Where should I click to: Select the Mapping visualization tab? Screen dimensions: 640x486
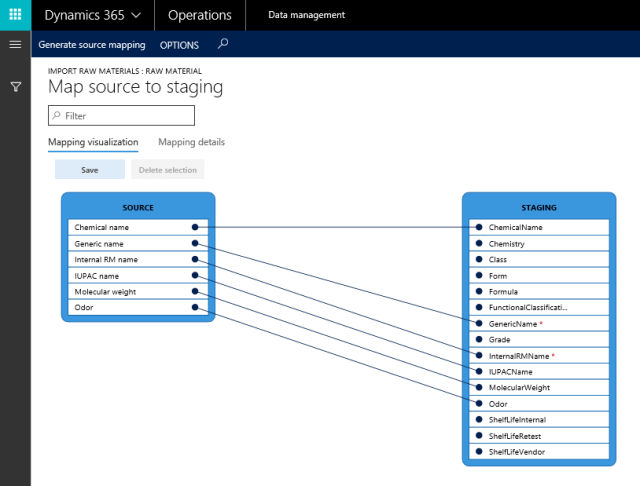click(x=93, y=142)
